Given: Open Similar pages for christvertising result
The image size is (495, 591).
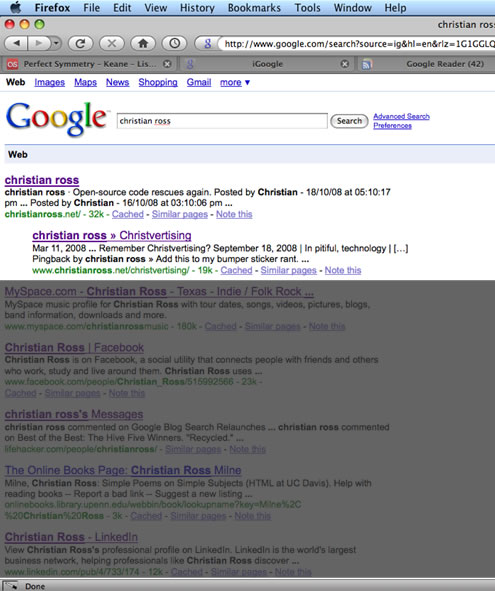Looking at the screenshot, I should (x=288, y=270).
